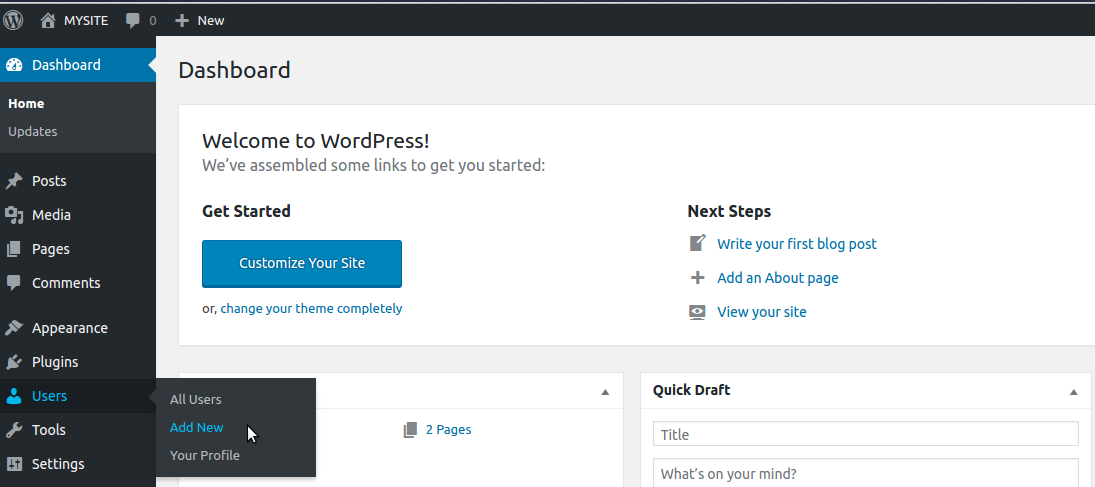Click change your theme completely link

pyautogui.click(x=311, y=308)
